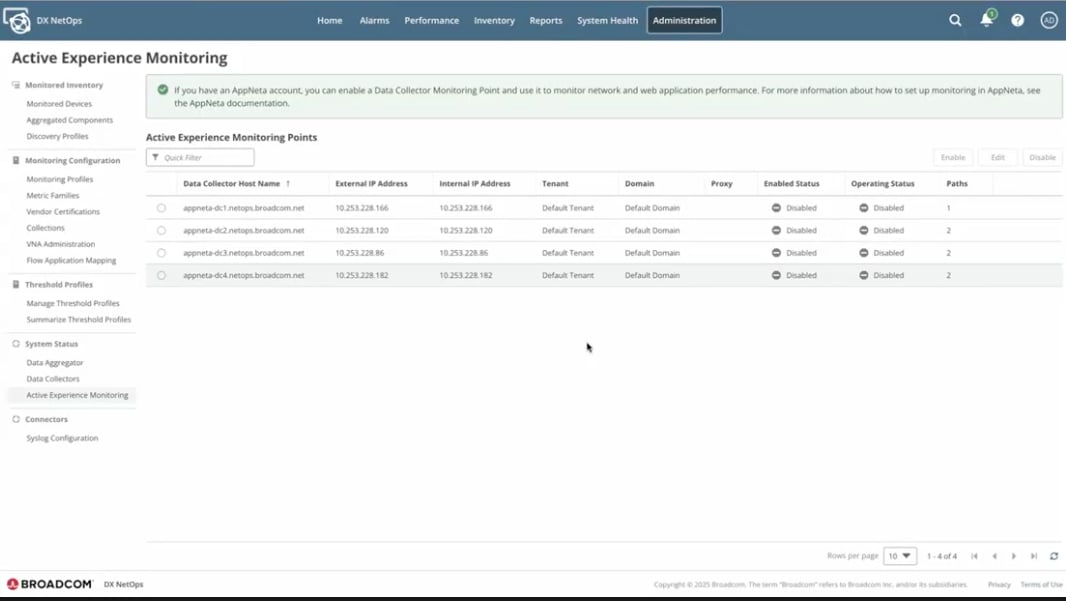Open Discovery Profiles in sidebar
Viewport: 1066px width, 601px height.
(57, 137)
